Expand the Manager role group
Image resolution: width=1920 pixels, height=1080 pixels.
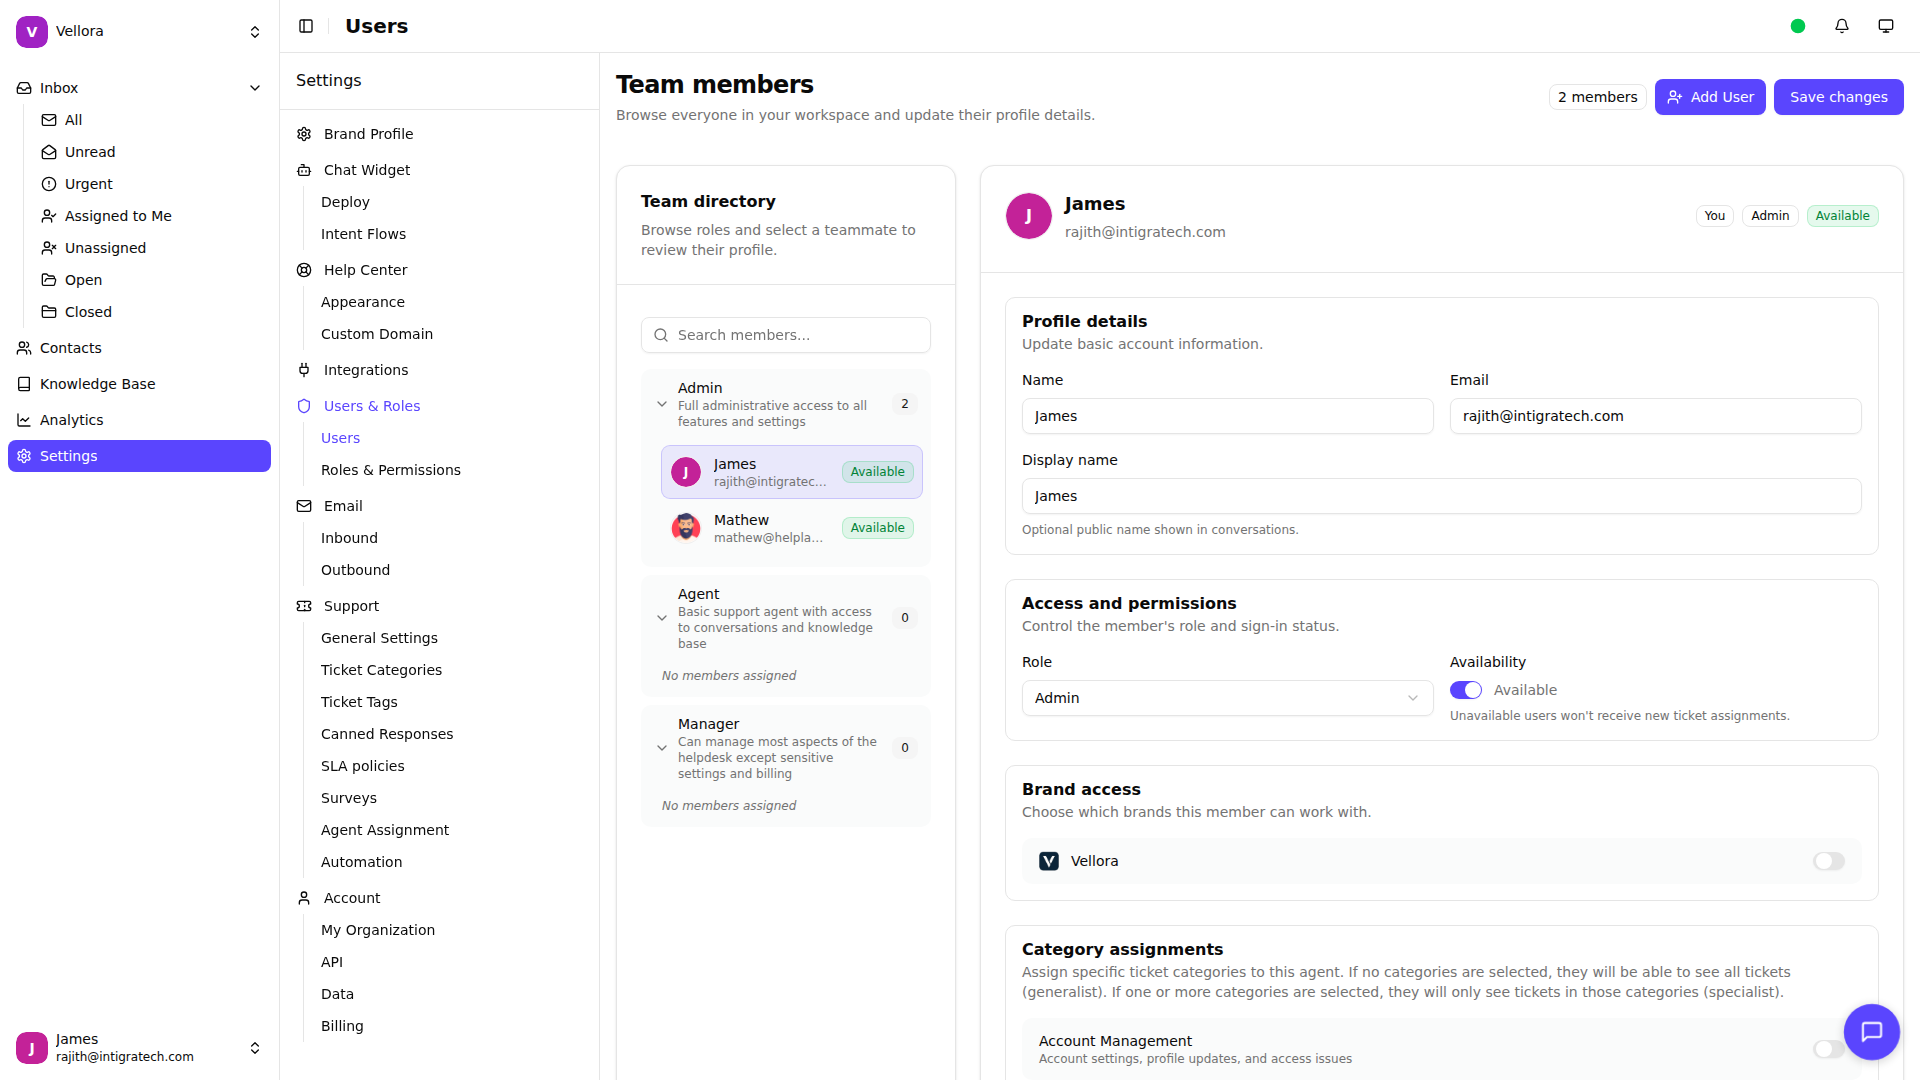[x=662, y=748]
